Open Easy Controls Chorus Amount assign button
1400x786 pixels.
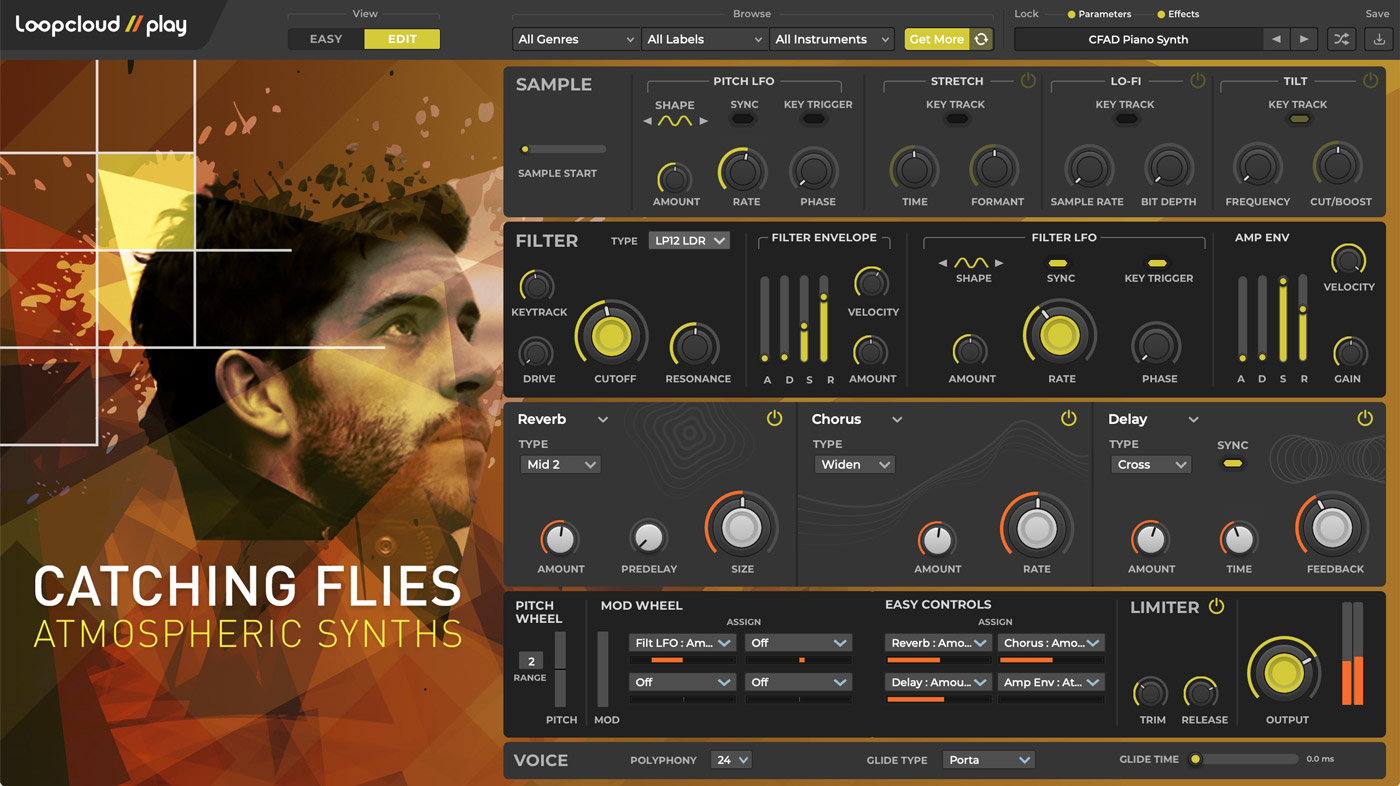point(1051,643)
